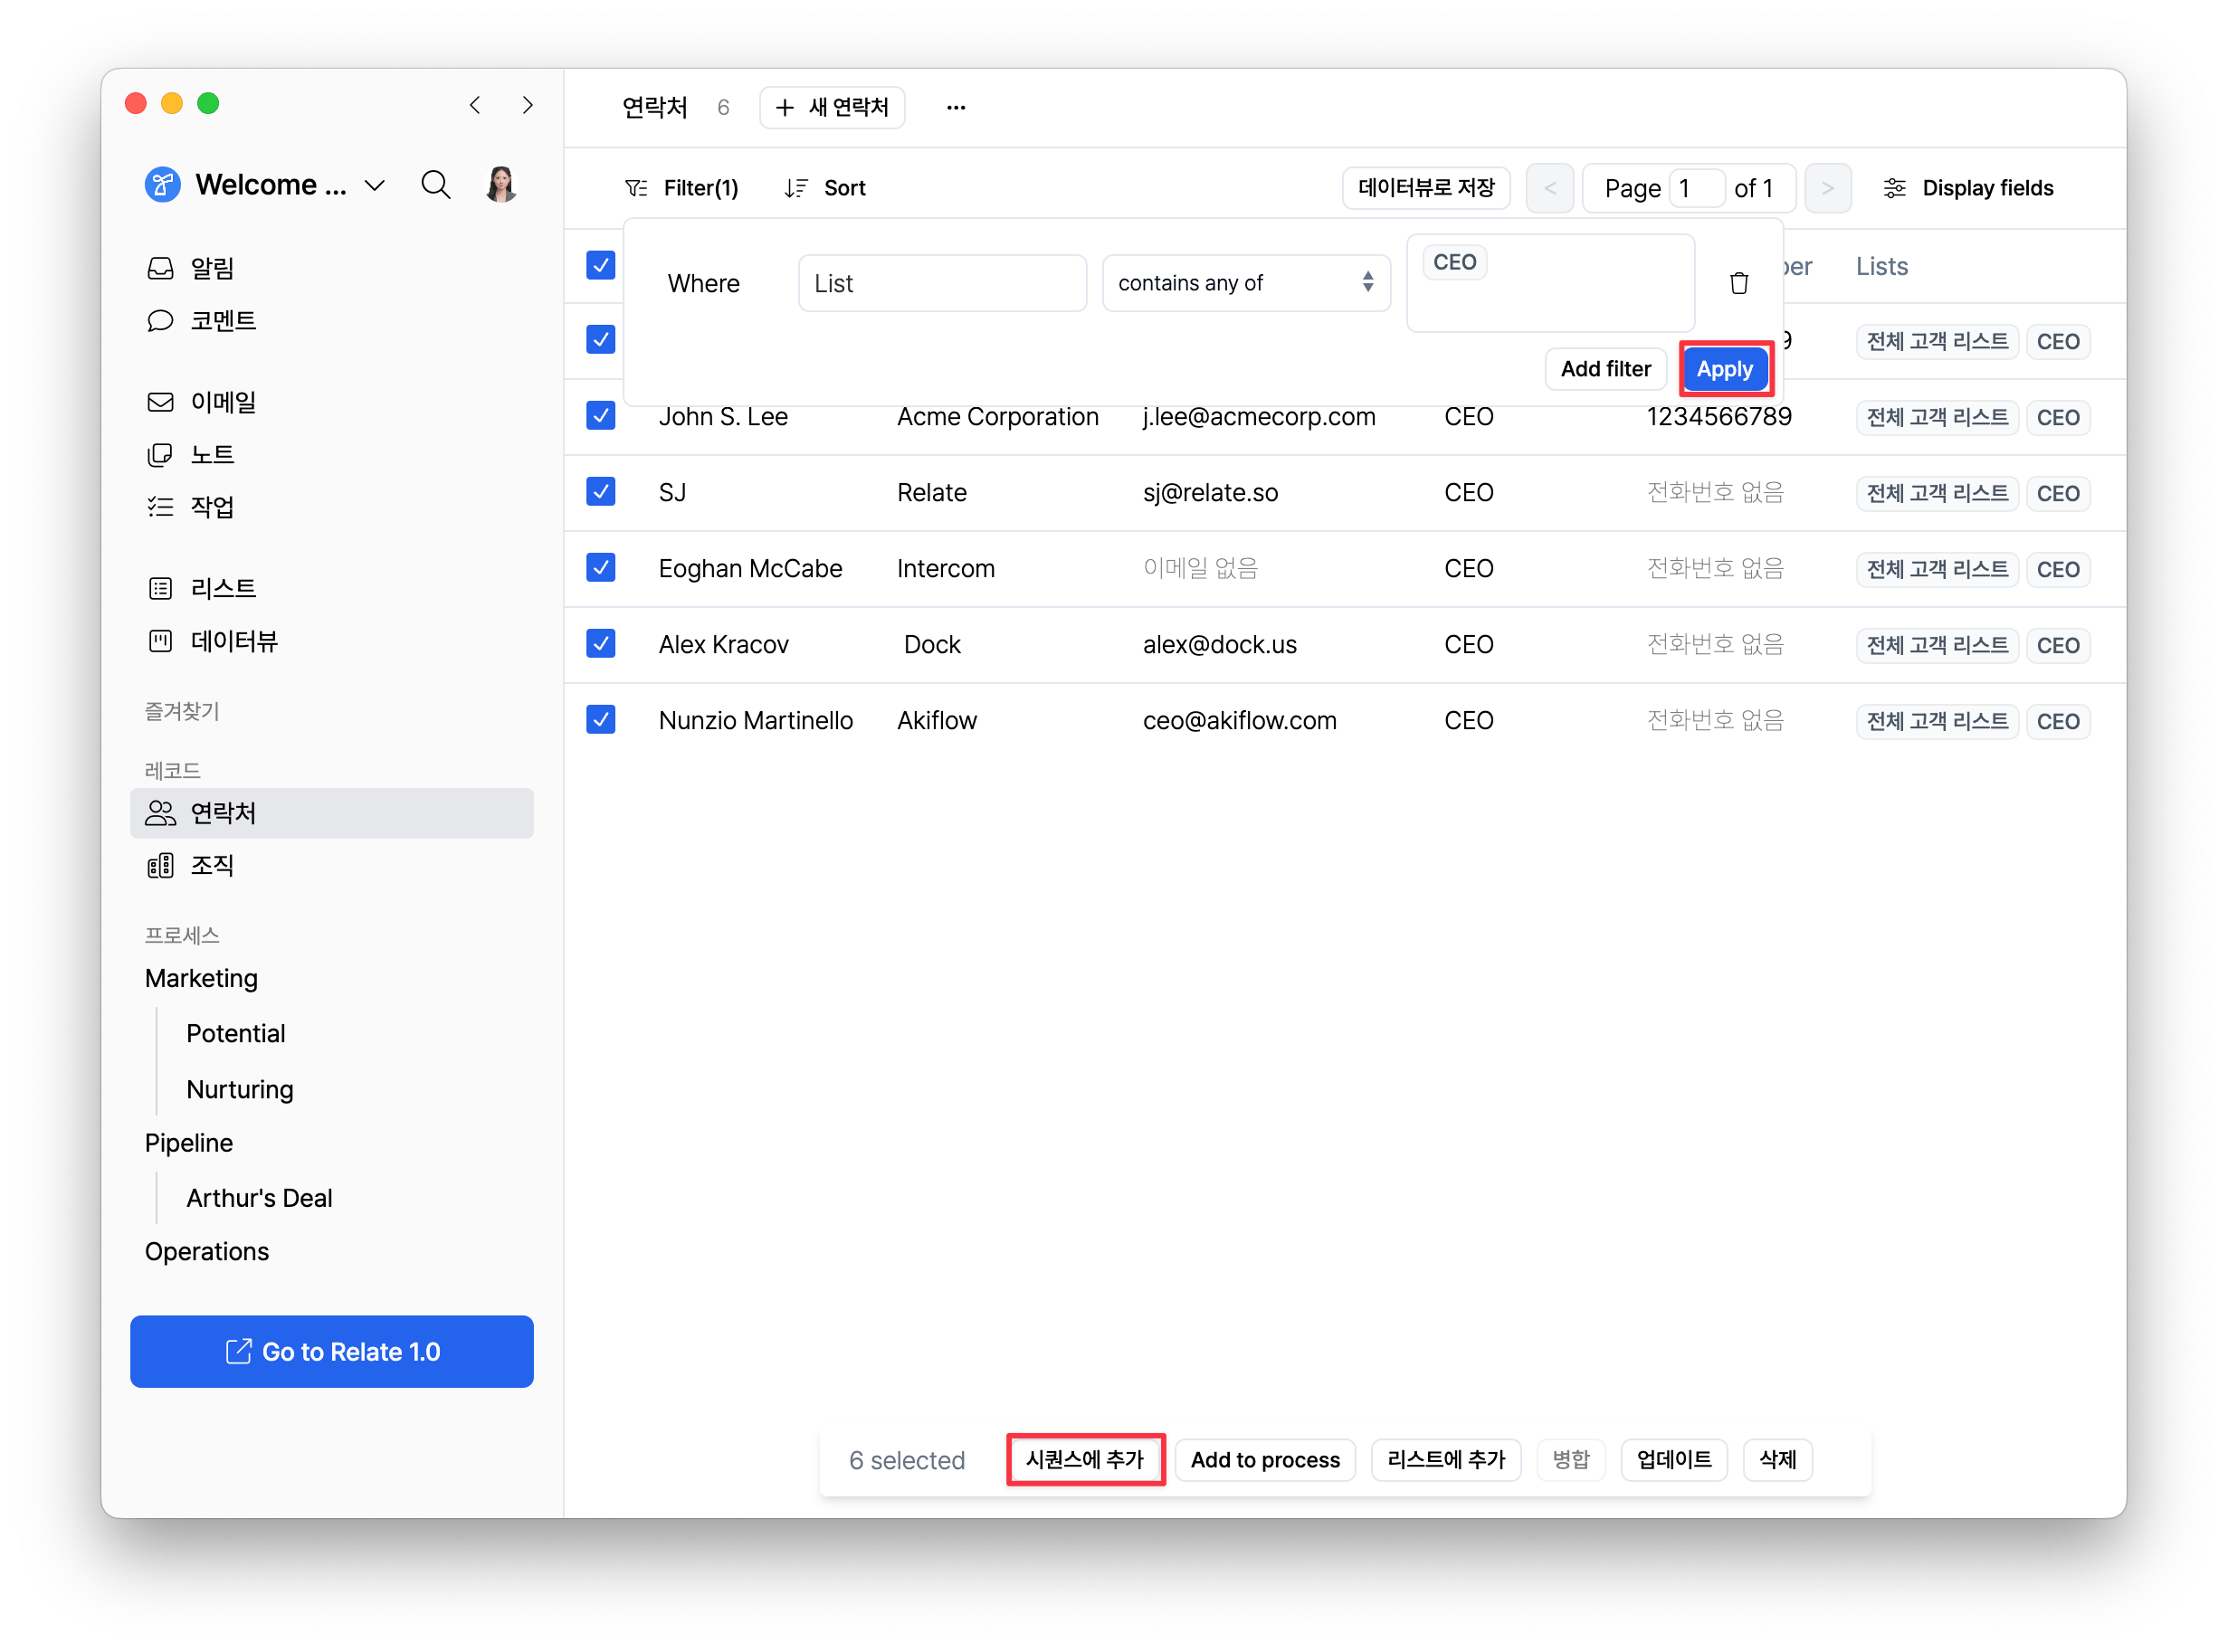Uncheck Nunzio Martinello's checkbox

pos(601,719)
